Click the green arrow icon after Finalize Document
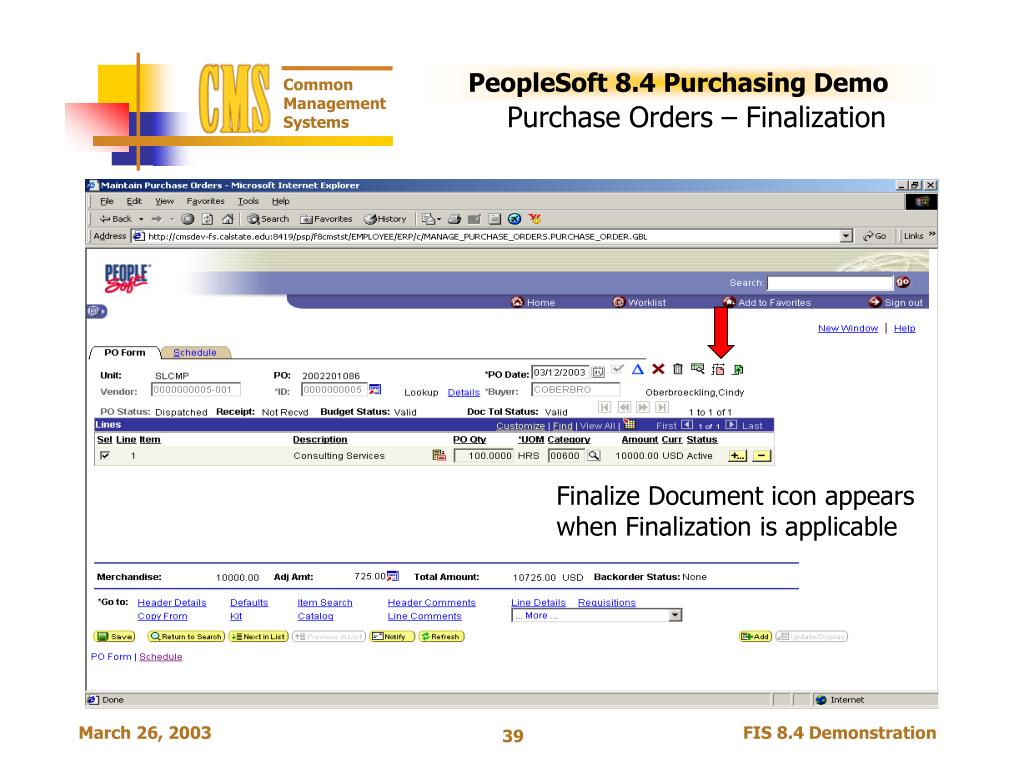 (x=738, y=370)
